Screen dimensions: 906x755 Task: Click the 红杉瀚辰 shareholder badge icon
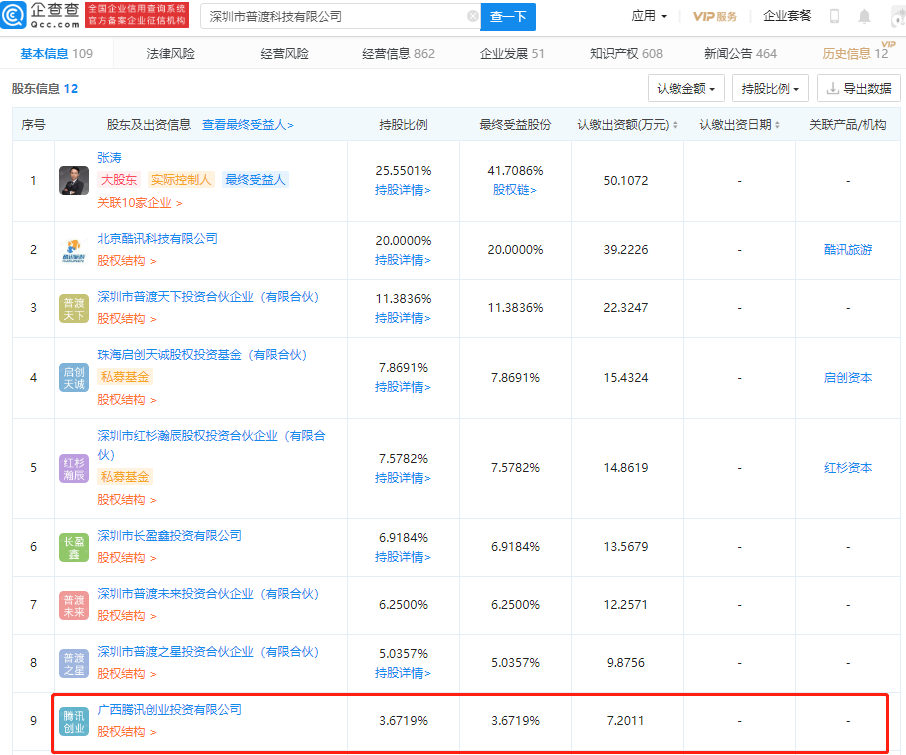pyautogui.click(x=74, y=468)
